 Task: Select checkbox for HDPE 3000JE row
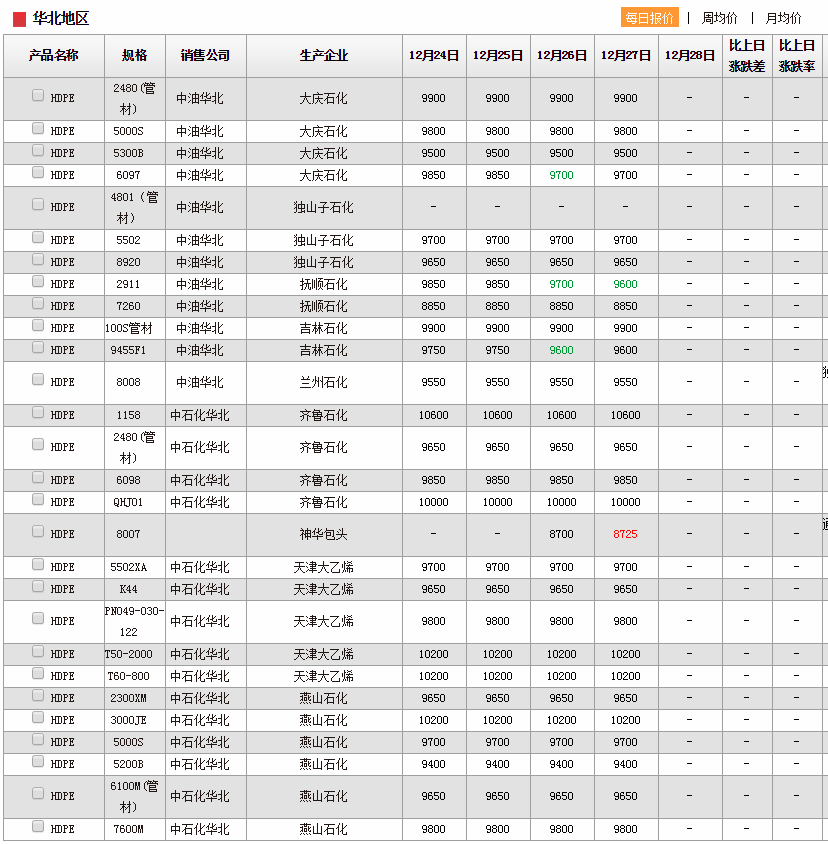click(38, 718)
